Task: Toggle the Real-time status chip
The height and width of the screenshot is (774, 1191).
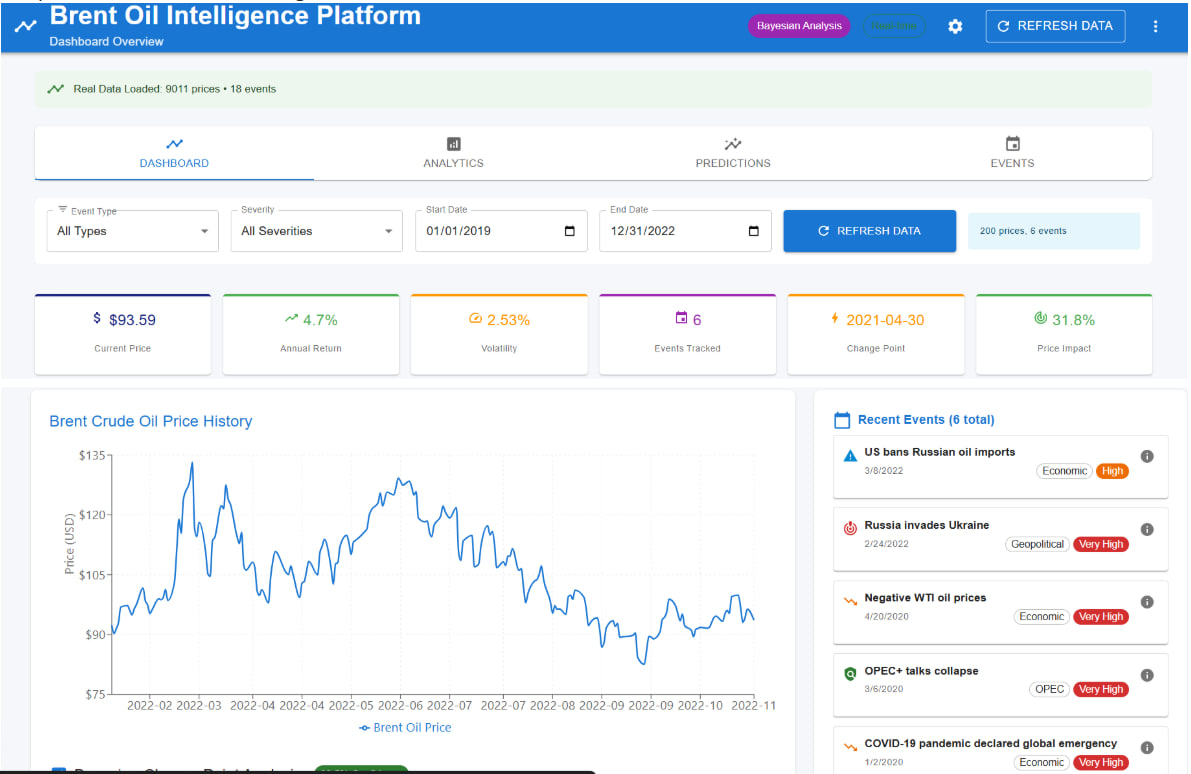Action: tap(894, 26)
